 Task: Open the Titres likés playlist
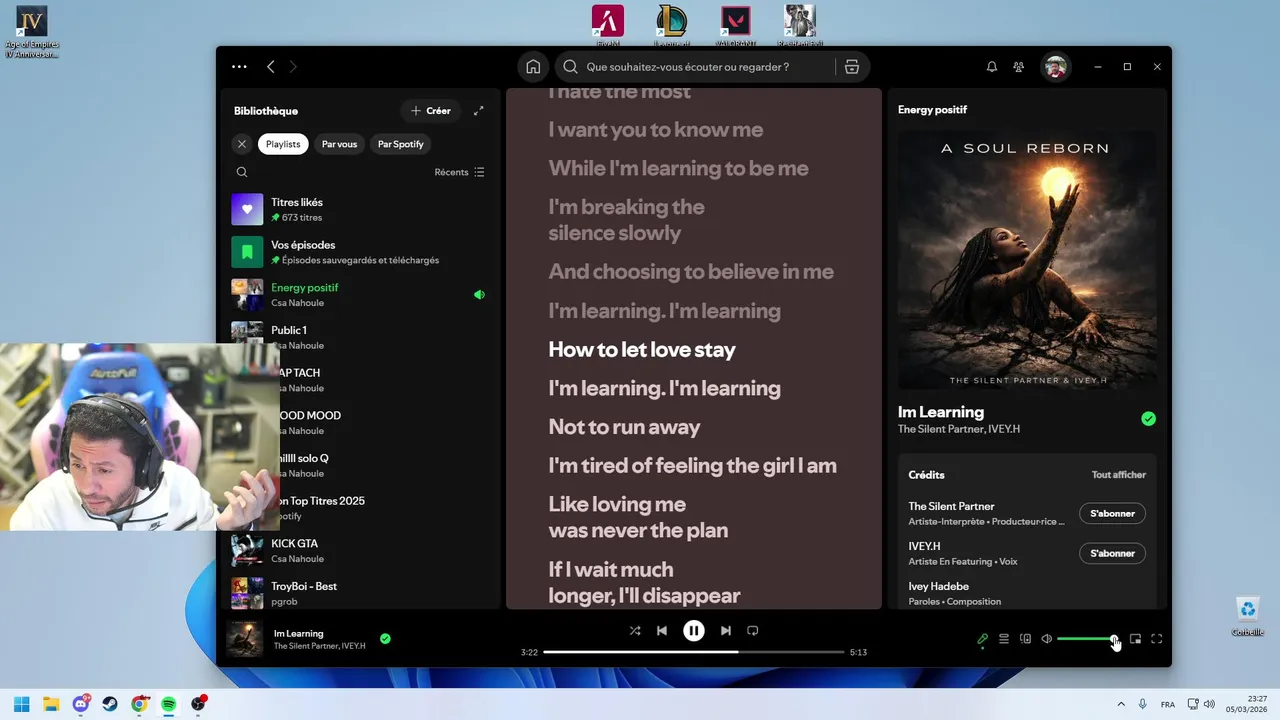coord(360,209)
